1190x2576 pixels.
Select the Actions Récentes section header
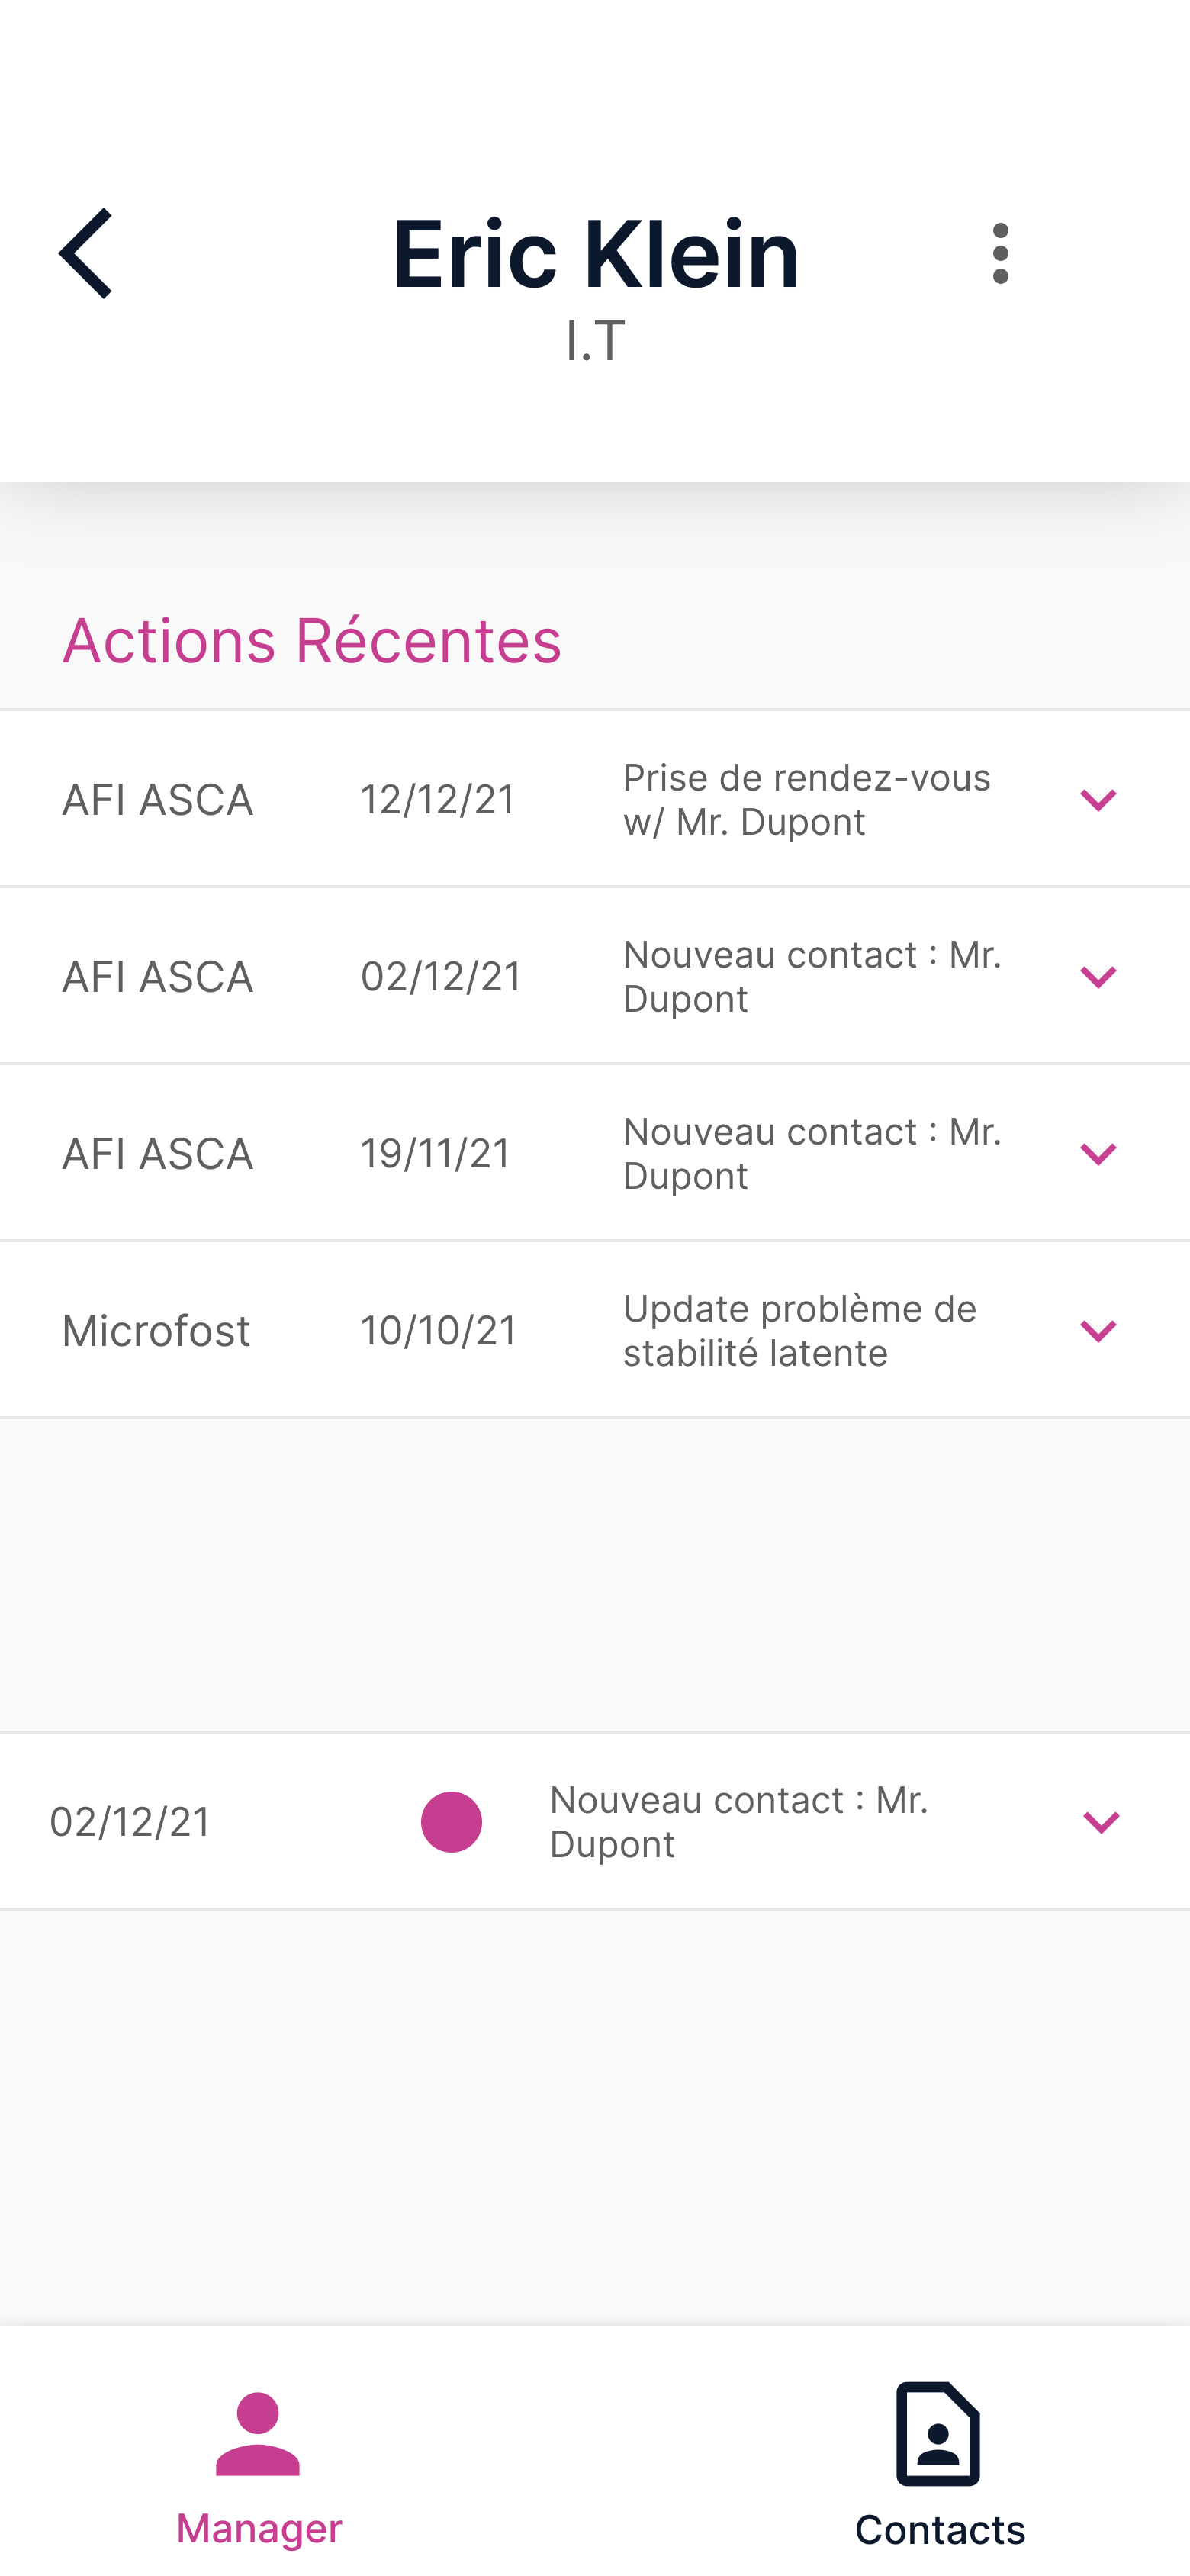coord(312,640)
